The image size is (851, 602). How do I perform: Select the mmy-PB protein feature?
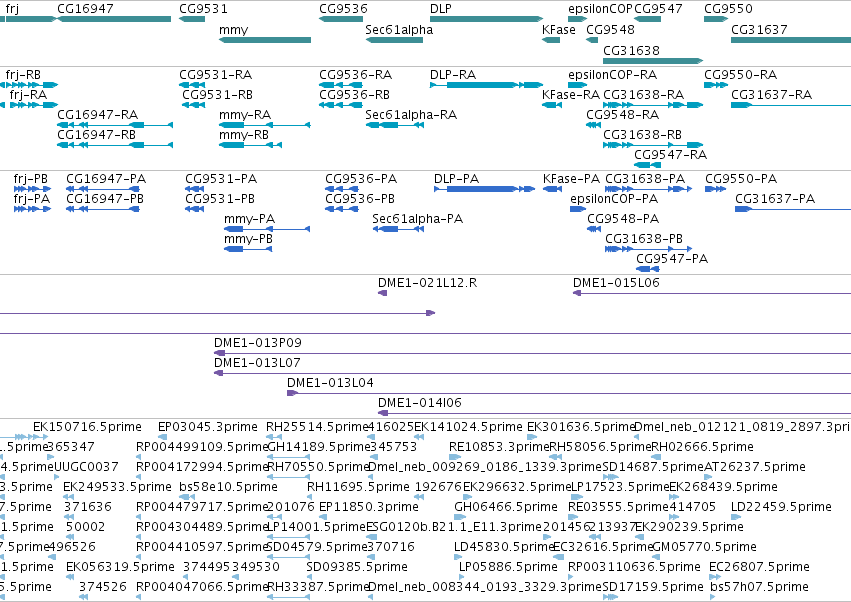(248, 249)
